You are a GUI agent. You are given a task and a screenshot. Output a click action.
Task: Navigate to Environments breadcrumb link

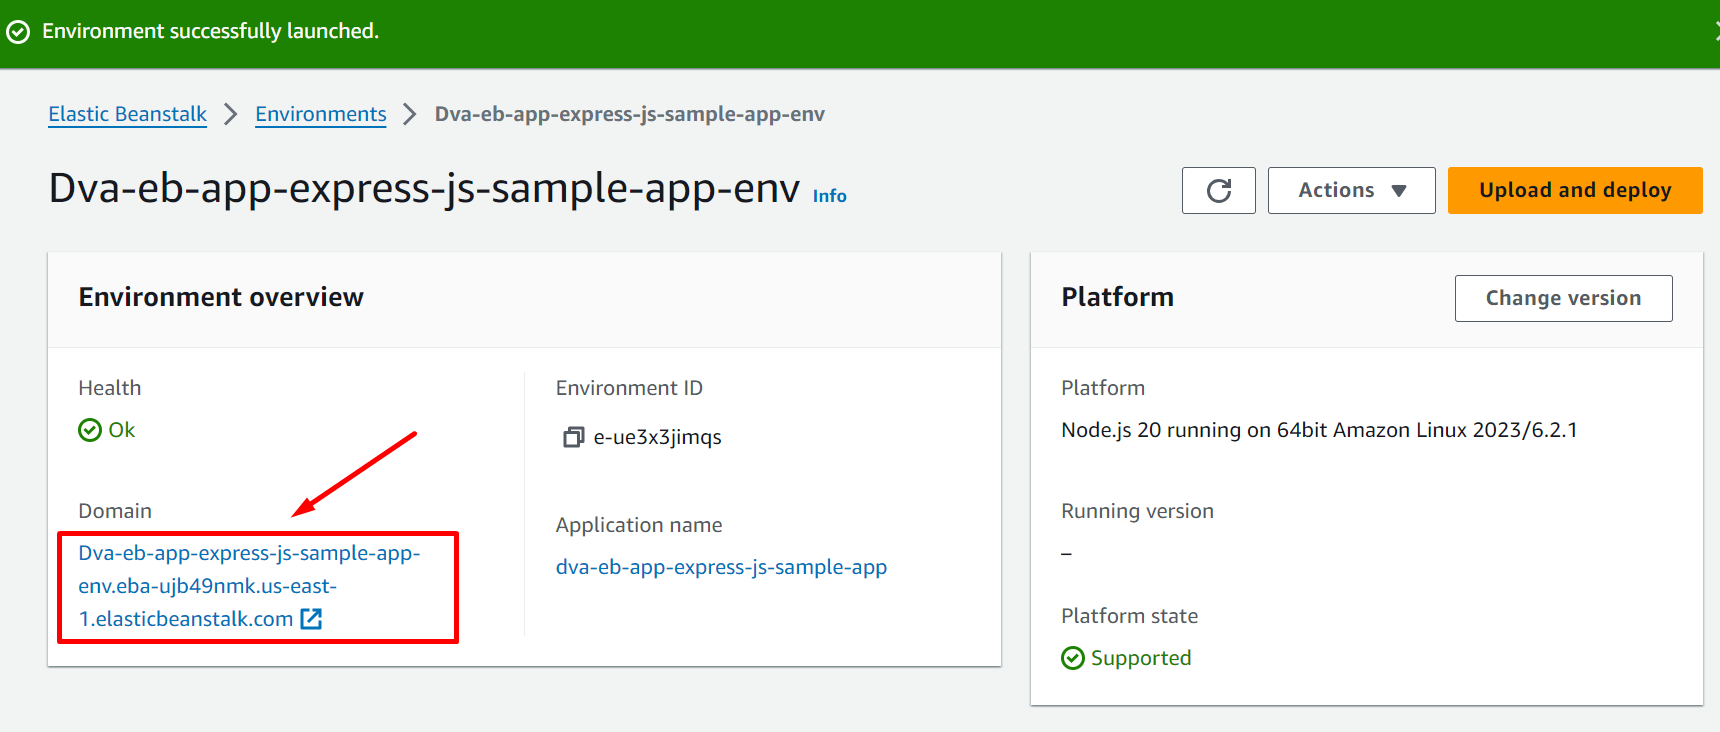320,114
